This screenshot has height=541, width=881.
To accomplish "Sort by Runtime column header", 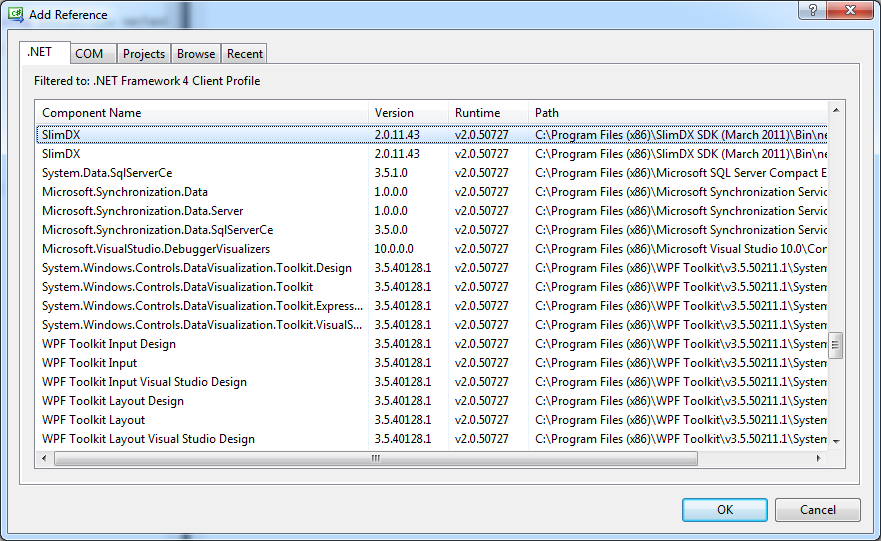I will (x=488, y=113).
